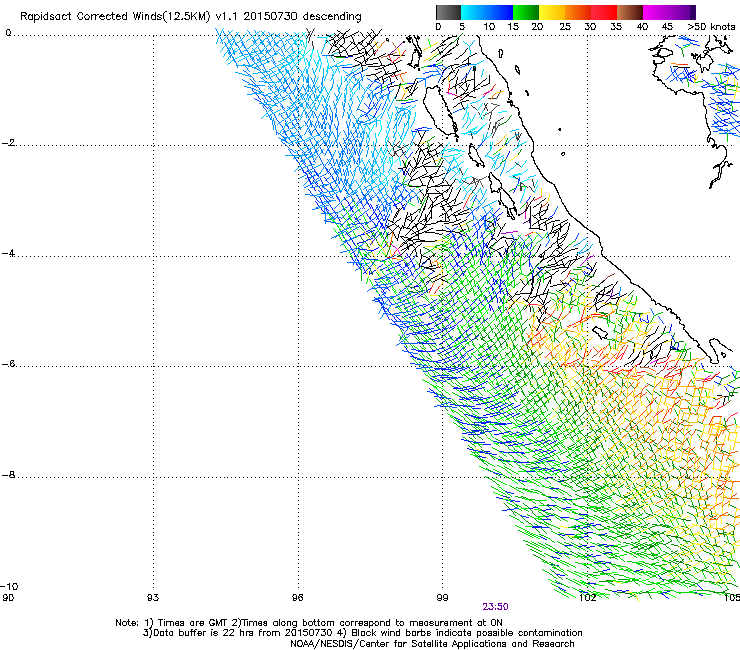
Task: Click the latitude axis label '-10'
Action: click(x=9, y=587)
